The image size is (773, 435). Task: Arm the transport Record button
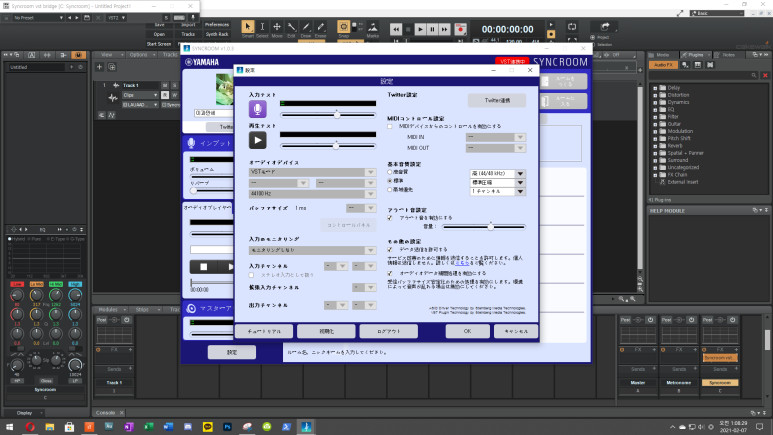[x=460, y=30]
